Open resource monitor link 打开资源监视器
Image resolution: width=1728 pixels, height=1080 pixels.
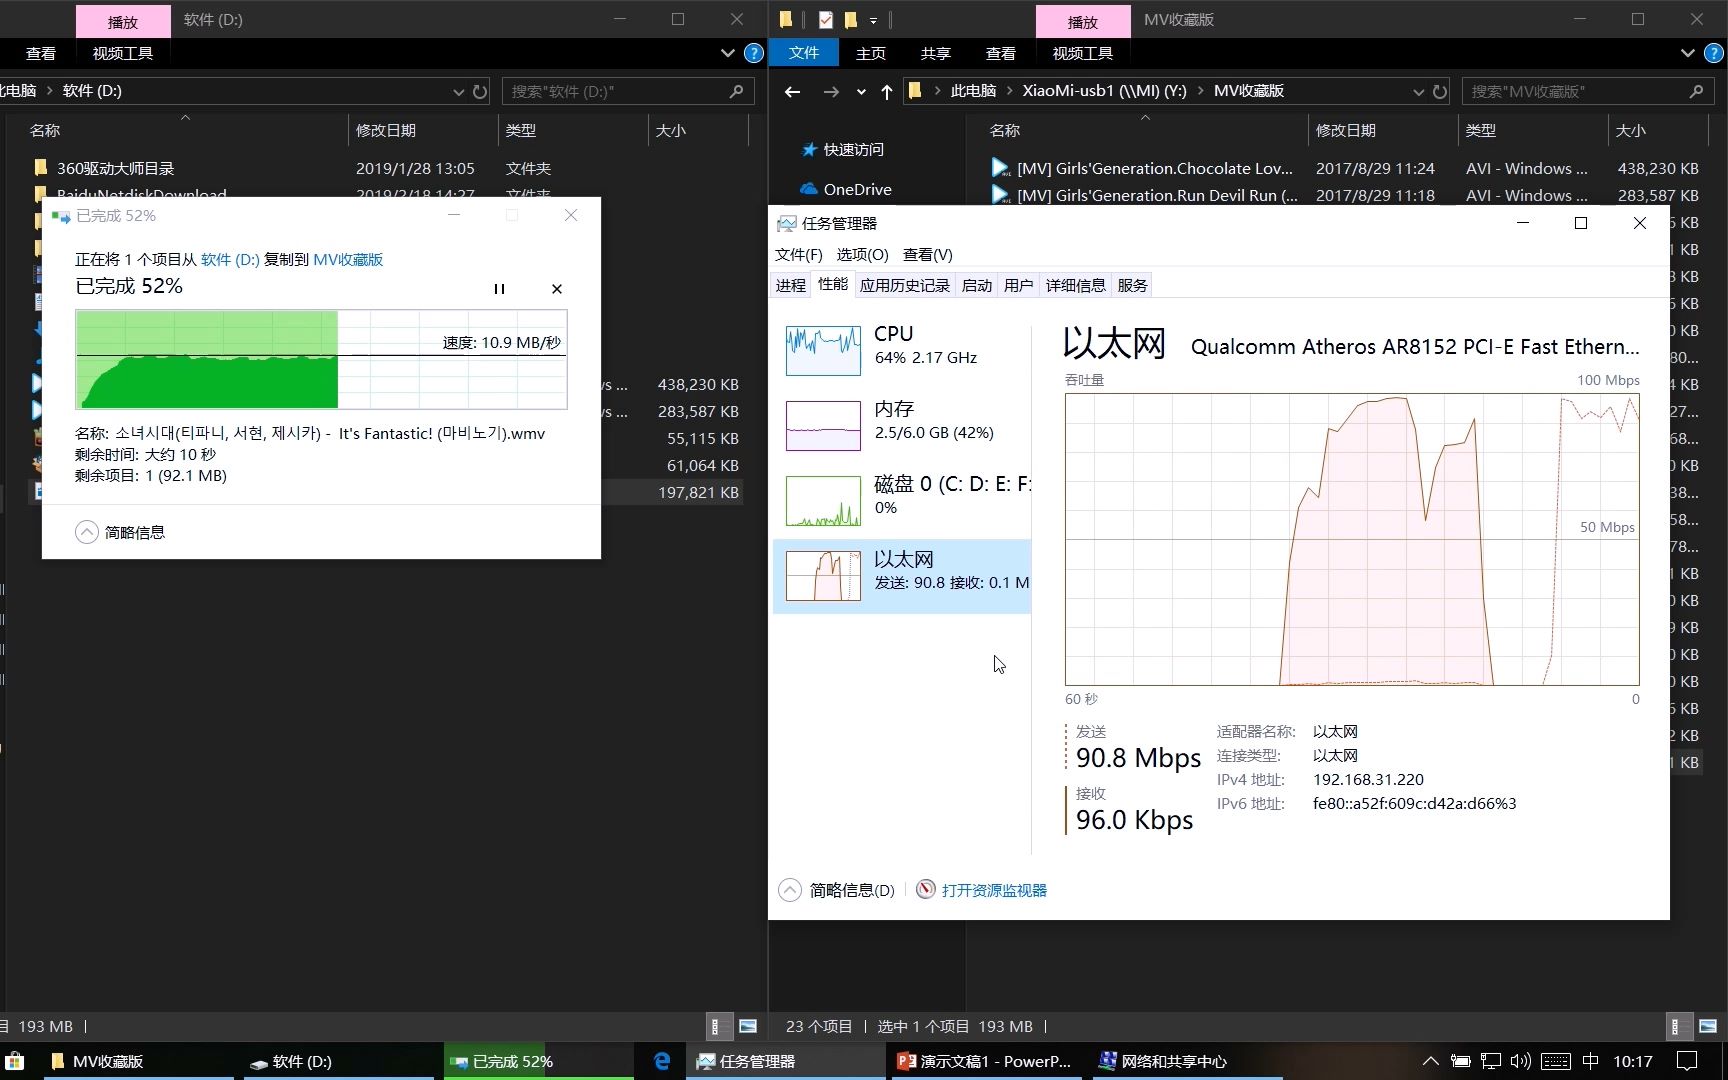(x=994, y=890)
